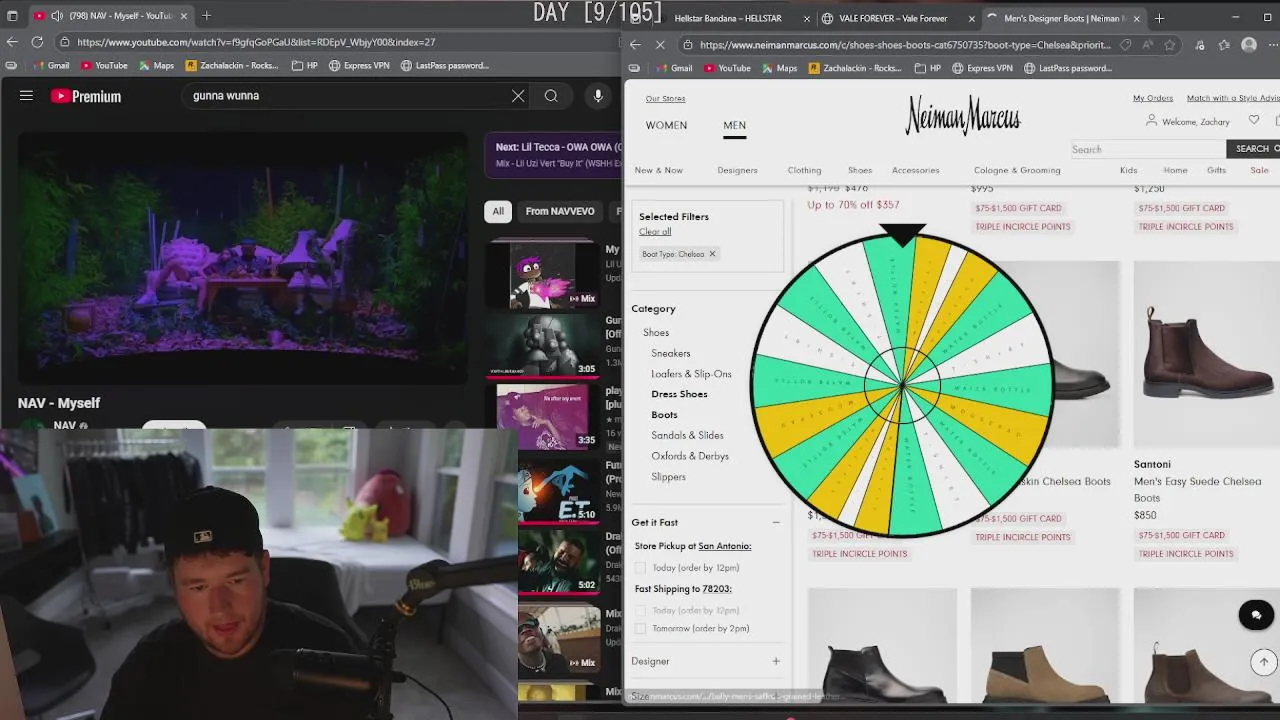
Task: Select Sneakers category filter
Action: pyautogui.click(x=670, y=353)
